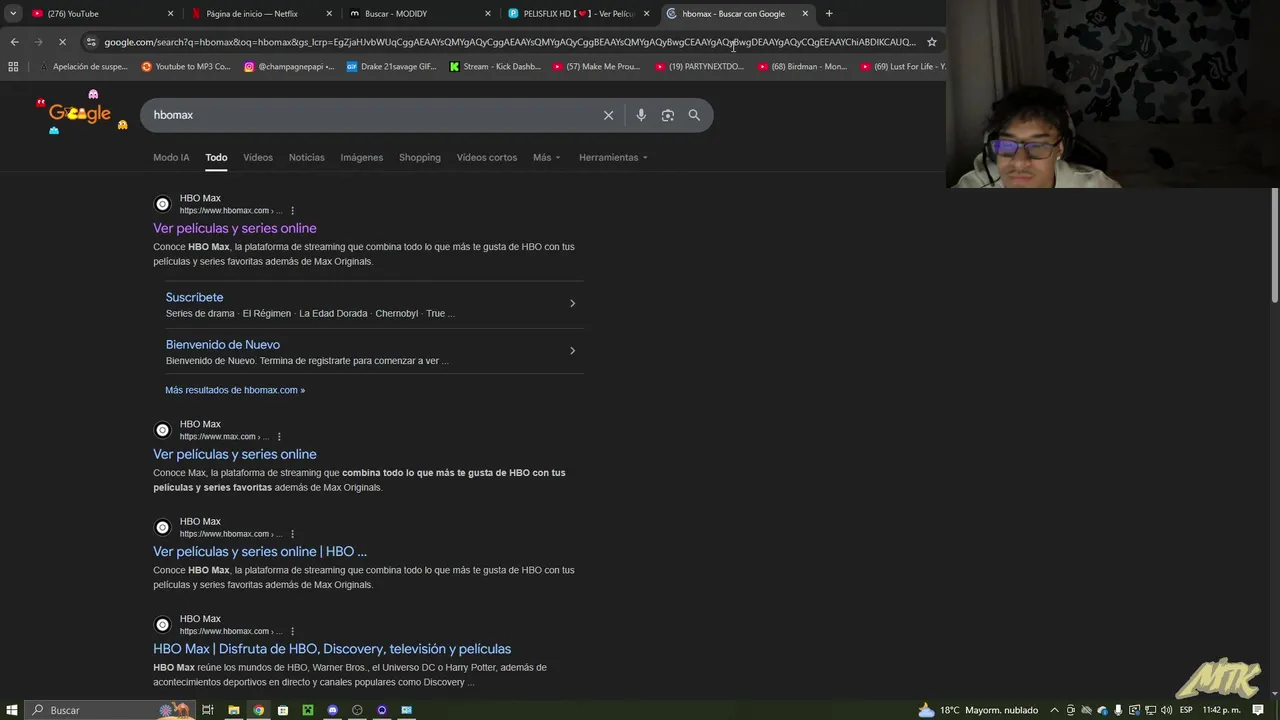Stop loading the page
This screenshot has height=720, width=1280.
[x=62, y=42]
